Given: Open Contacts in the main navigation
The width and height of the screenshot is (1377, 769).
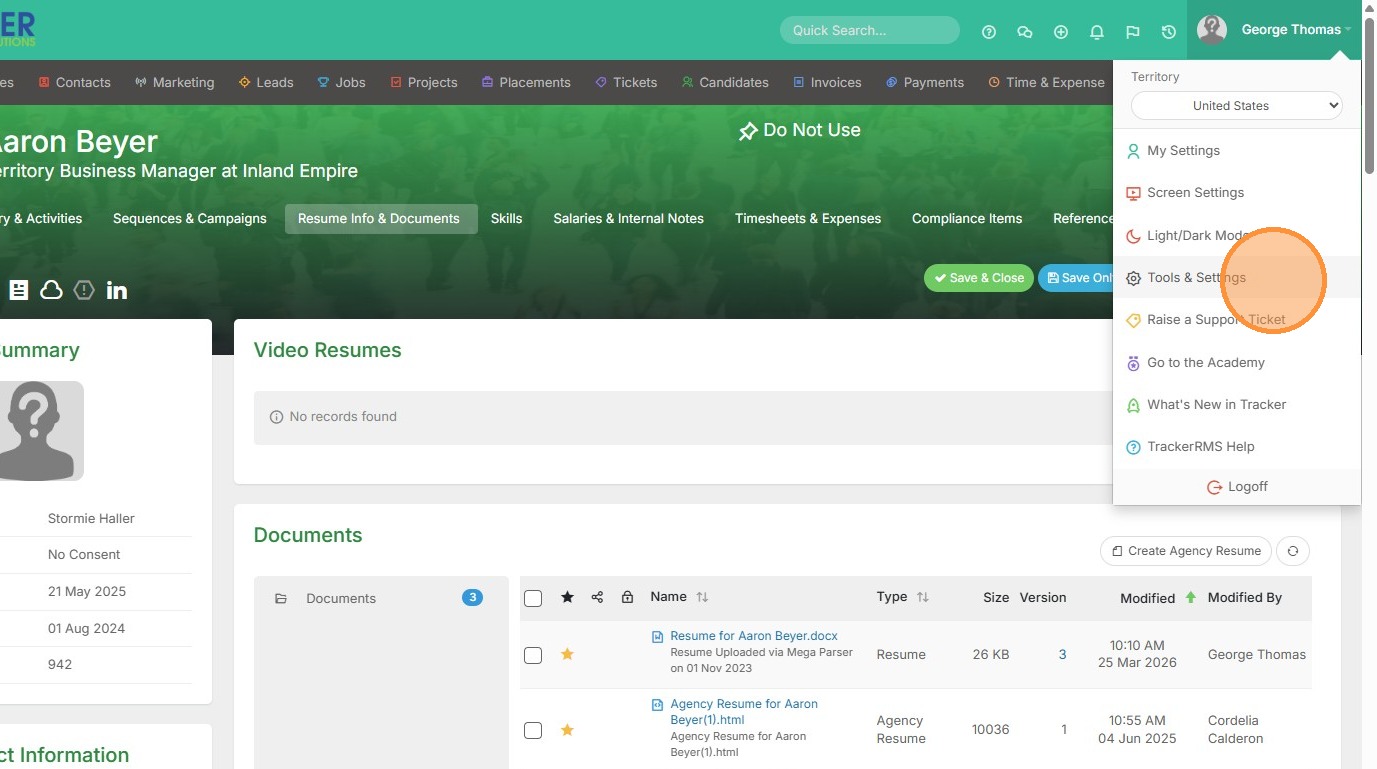Looking at the screenshot, I should [x=74, y=83].
